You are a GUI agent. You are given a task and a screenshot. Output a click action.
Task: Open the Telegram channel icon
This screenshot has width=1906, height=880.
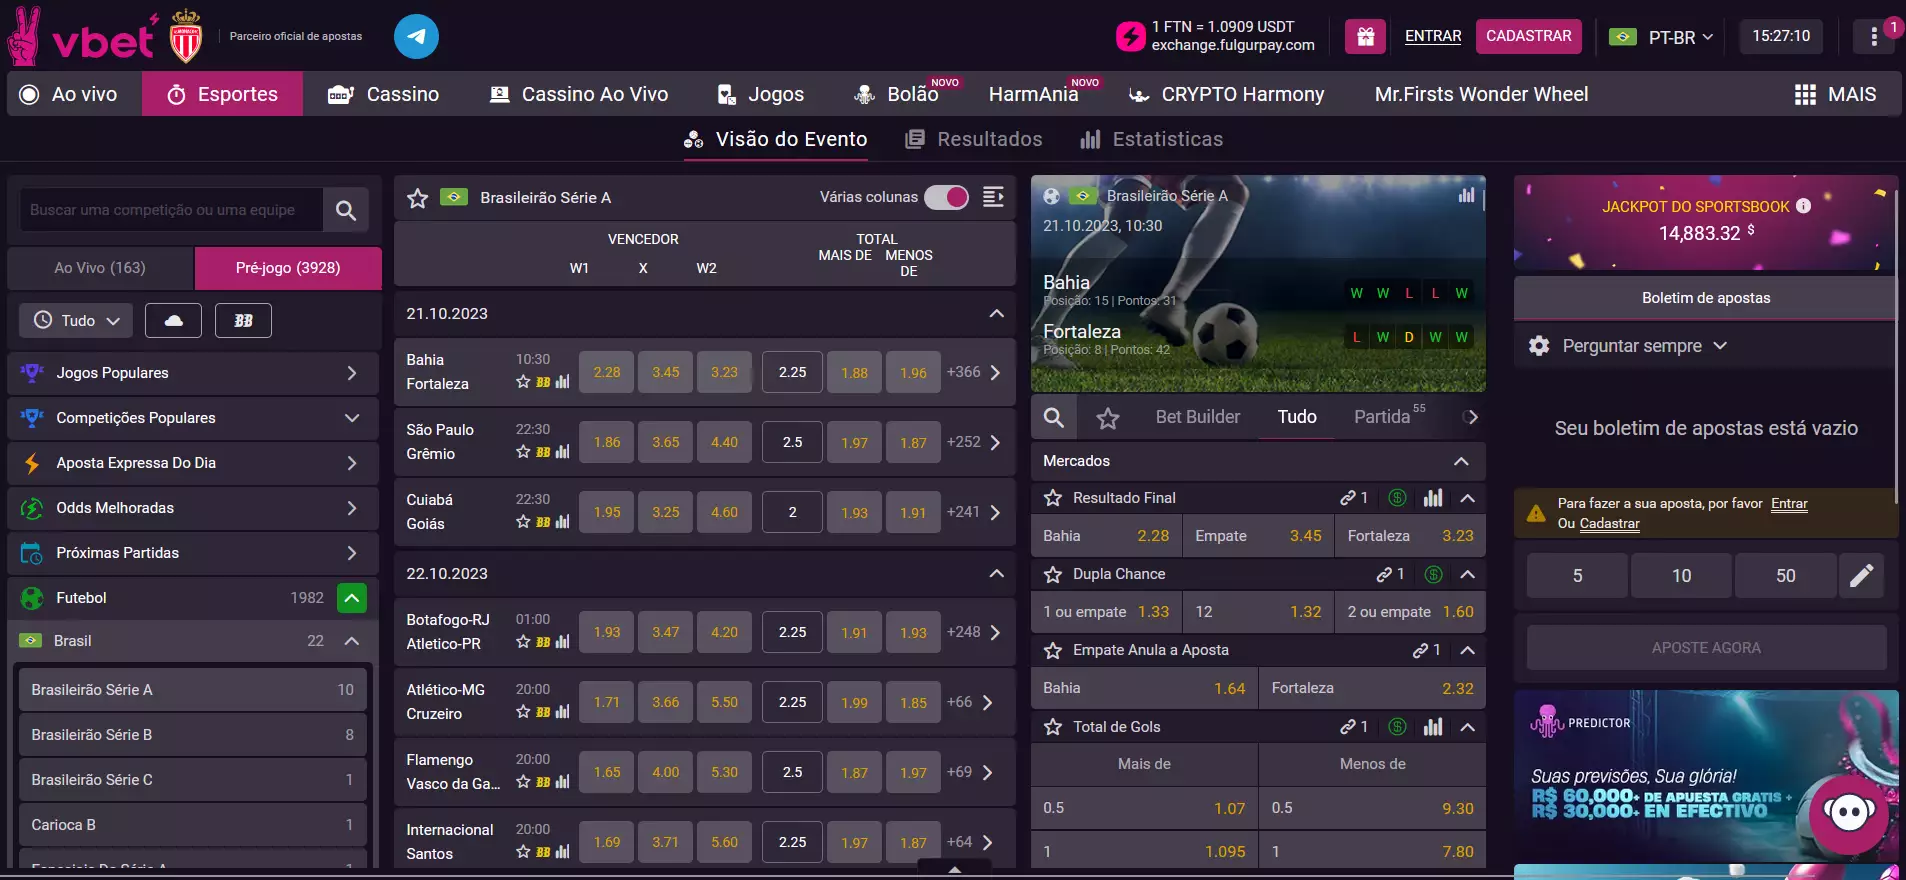point(416,37)
